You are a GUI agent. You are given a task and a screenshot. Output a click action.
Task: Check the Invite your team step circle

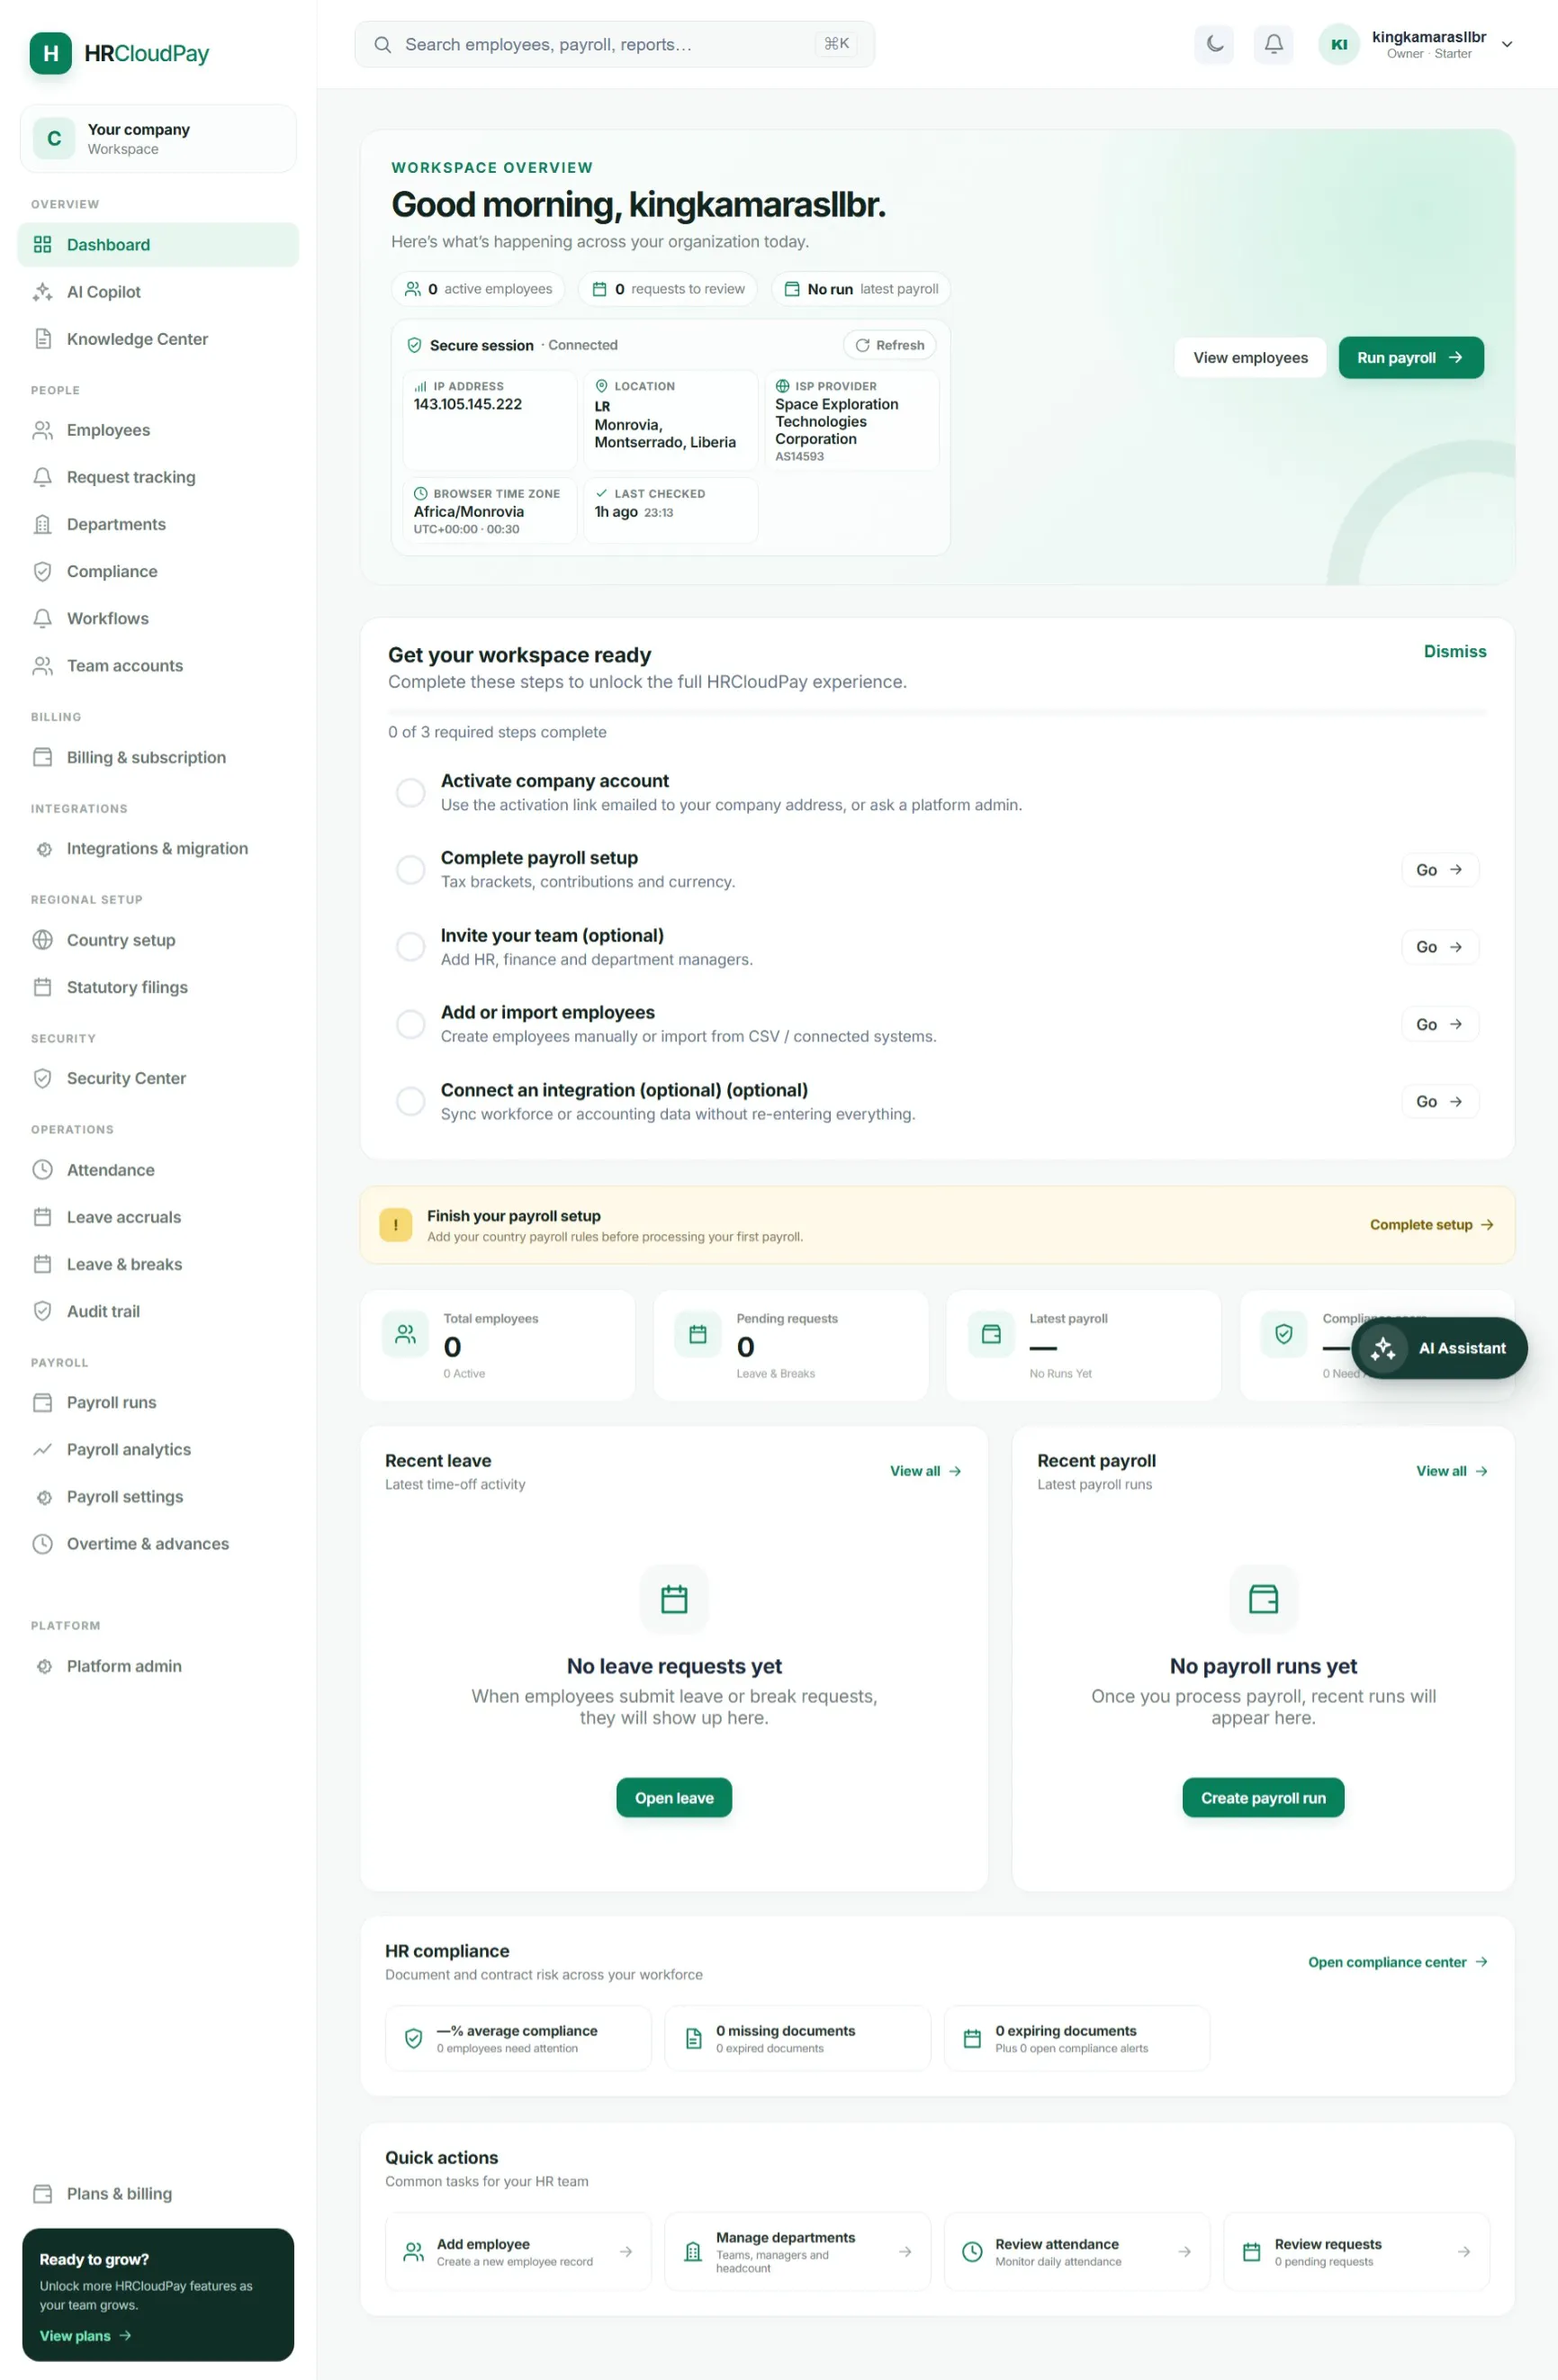pyautogui.click(x=410, y=946)
